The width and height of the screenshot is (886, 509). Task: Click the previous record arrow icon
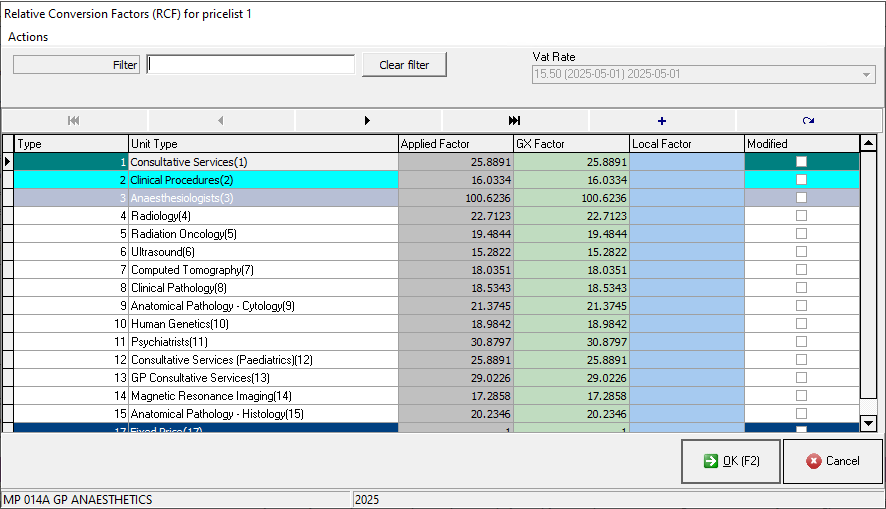220,120
